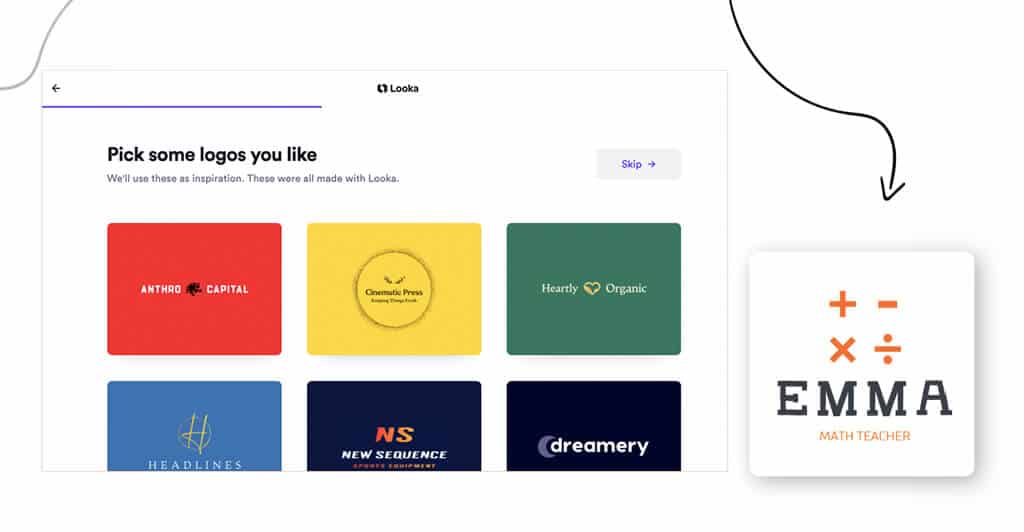Click the division symbol in Emma logo

pyautogui.click(x=887, y=349)
